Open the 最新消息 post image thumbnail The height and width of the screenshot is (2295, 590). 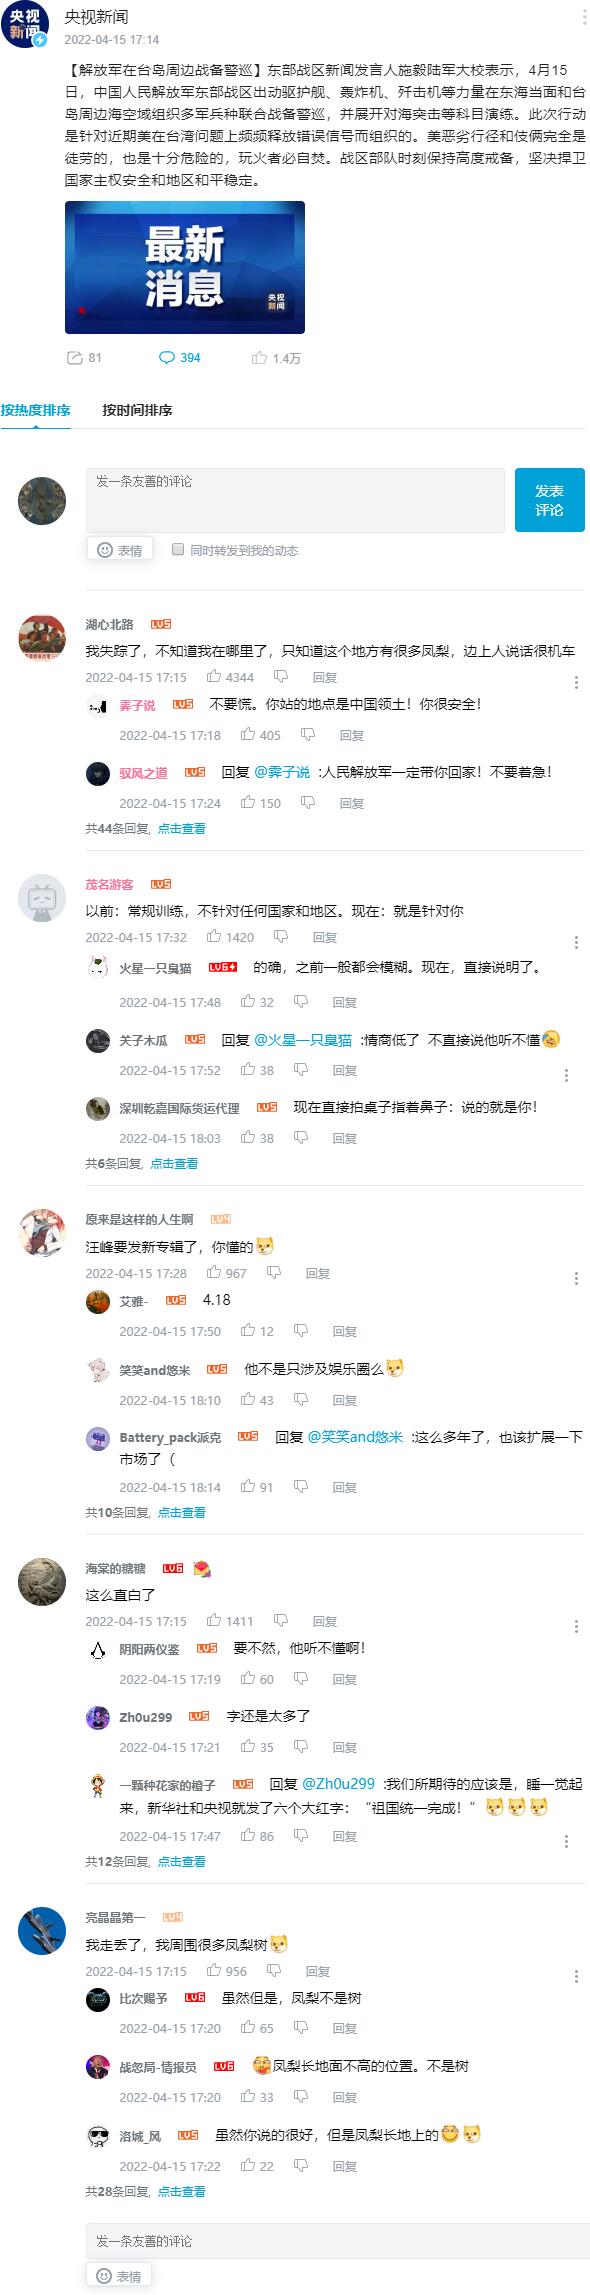pyautogui.click(x=185, y=267)
